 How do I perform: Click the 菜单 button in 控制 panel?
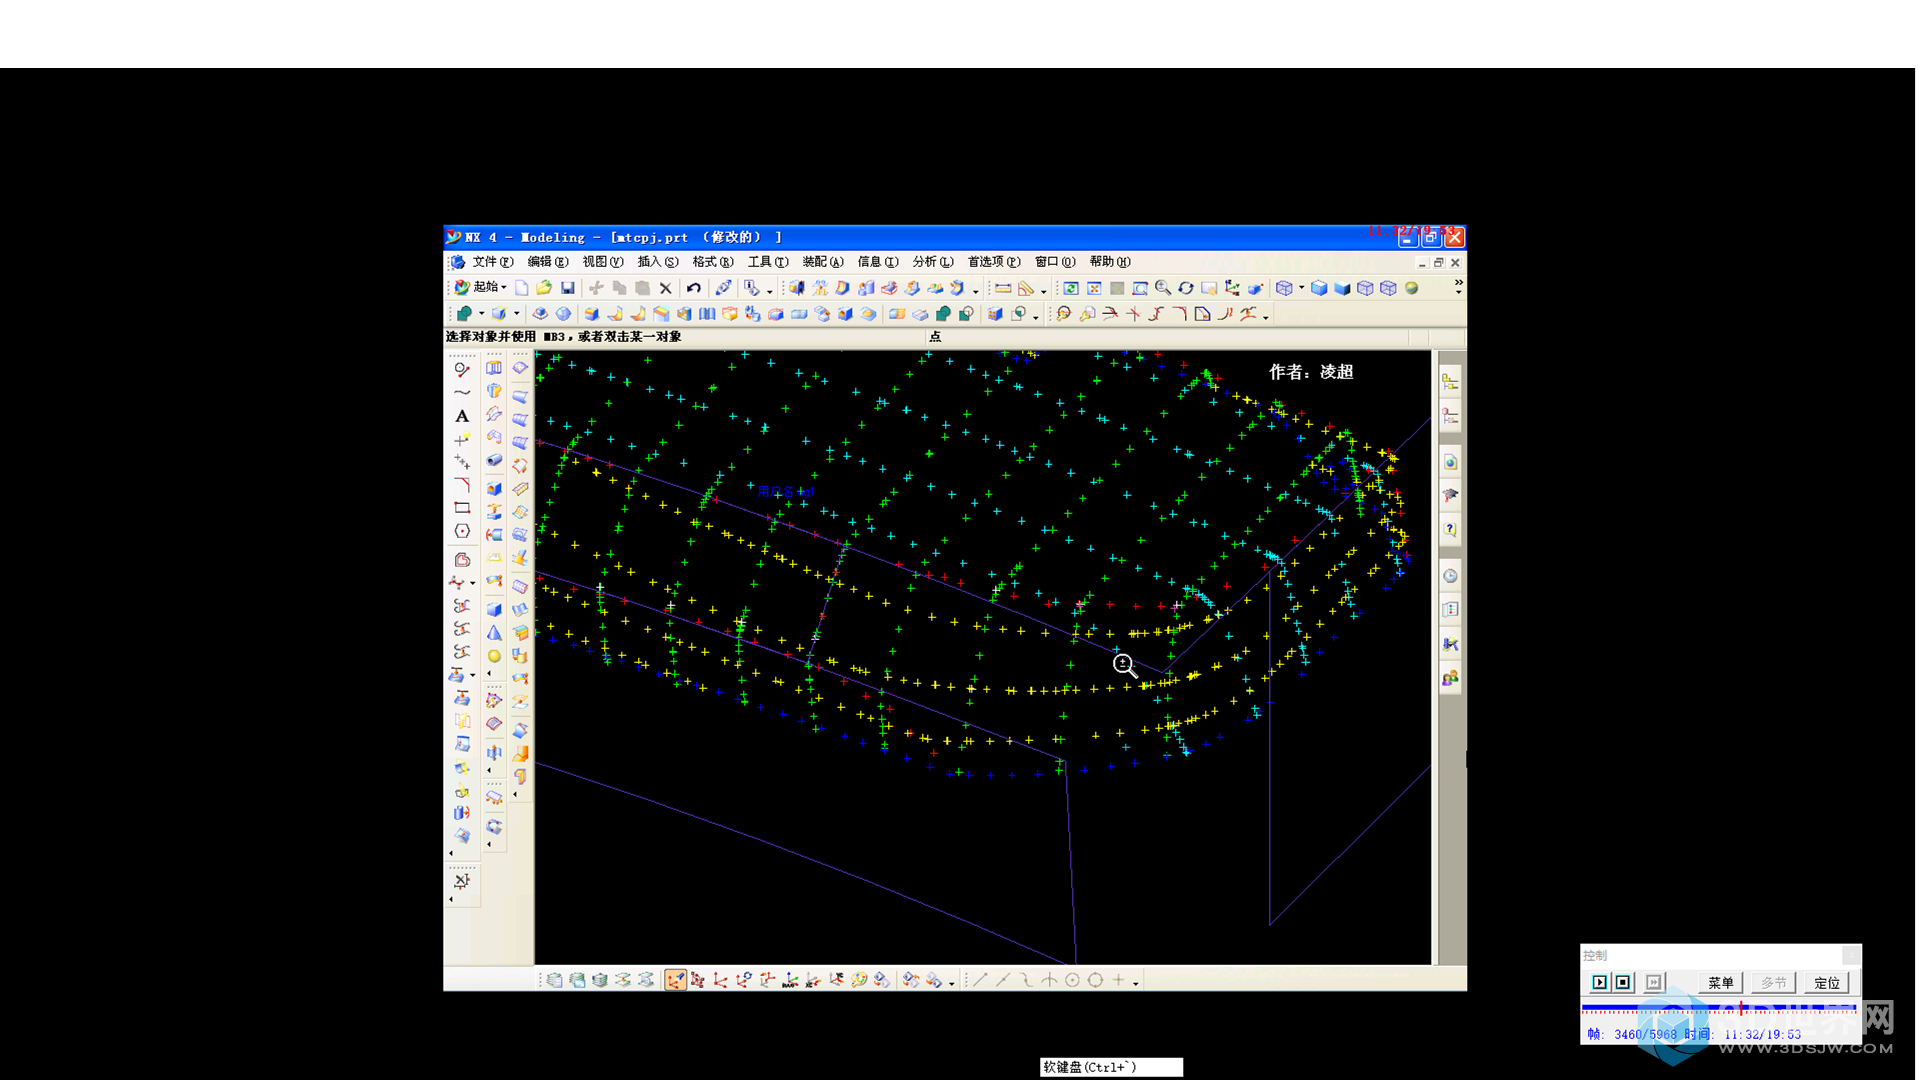[1721, 983]
